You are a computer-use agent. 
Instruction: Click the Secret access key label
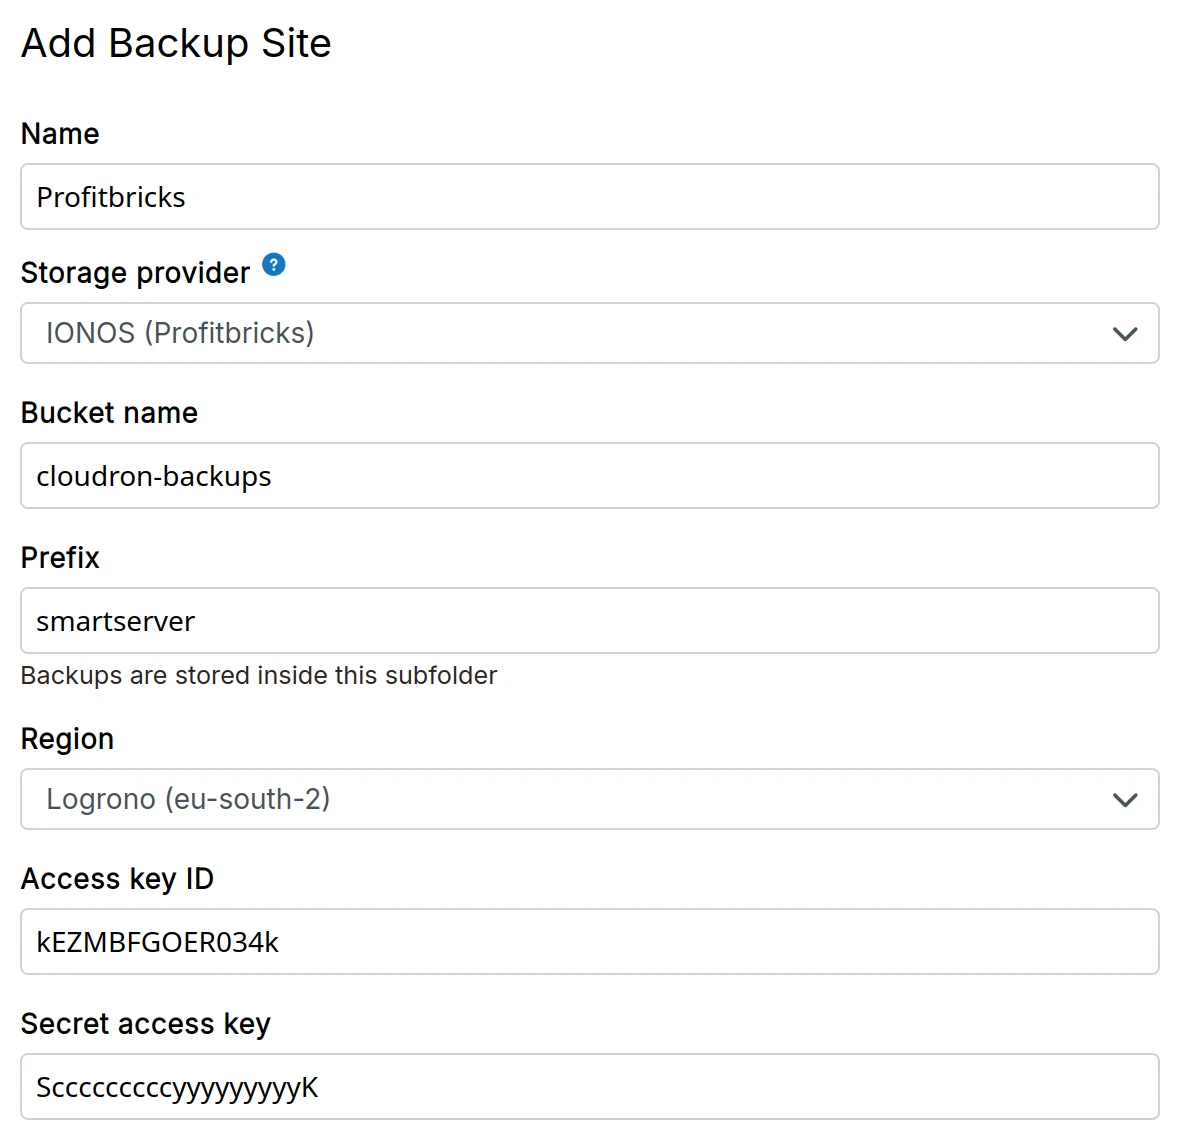point(145,1024)
